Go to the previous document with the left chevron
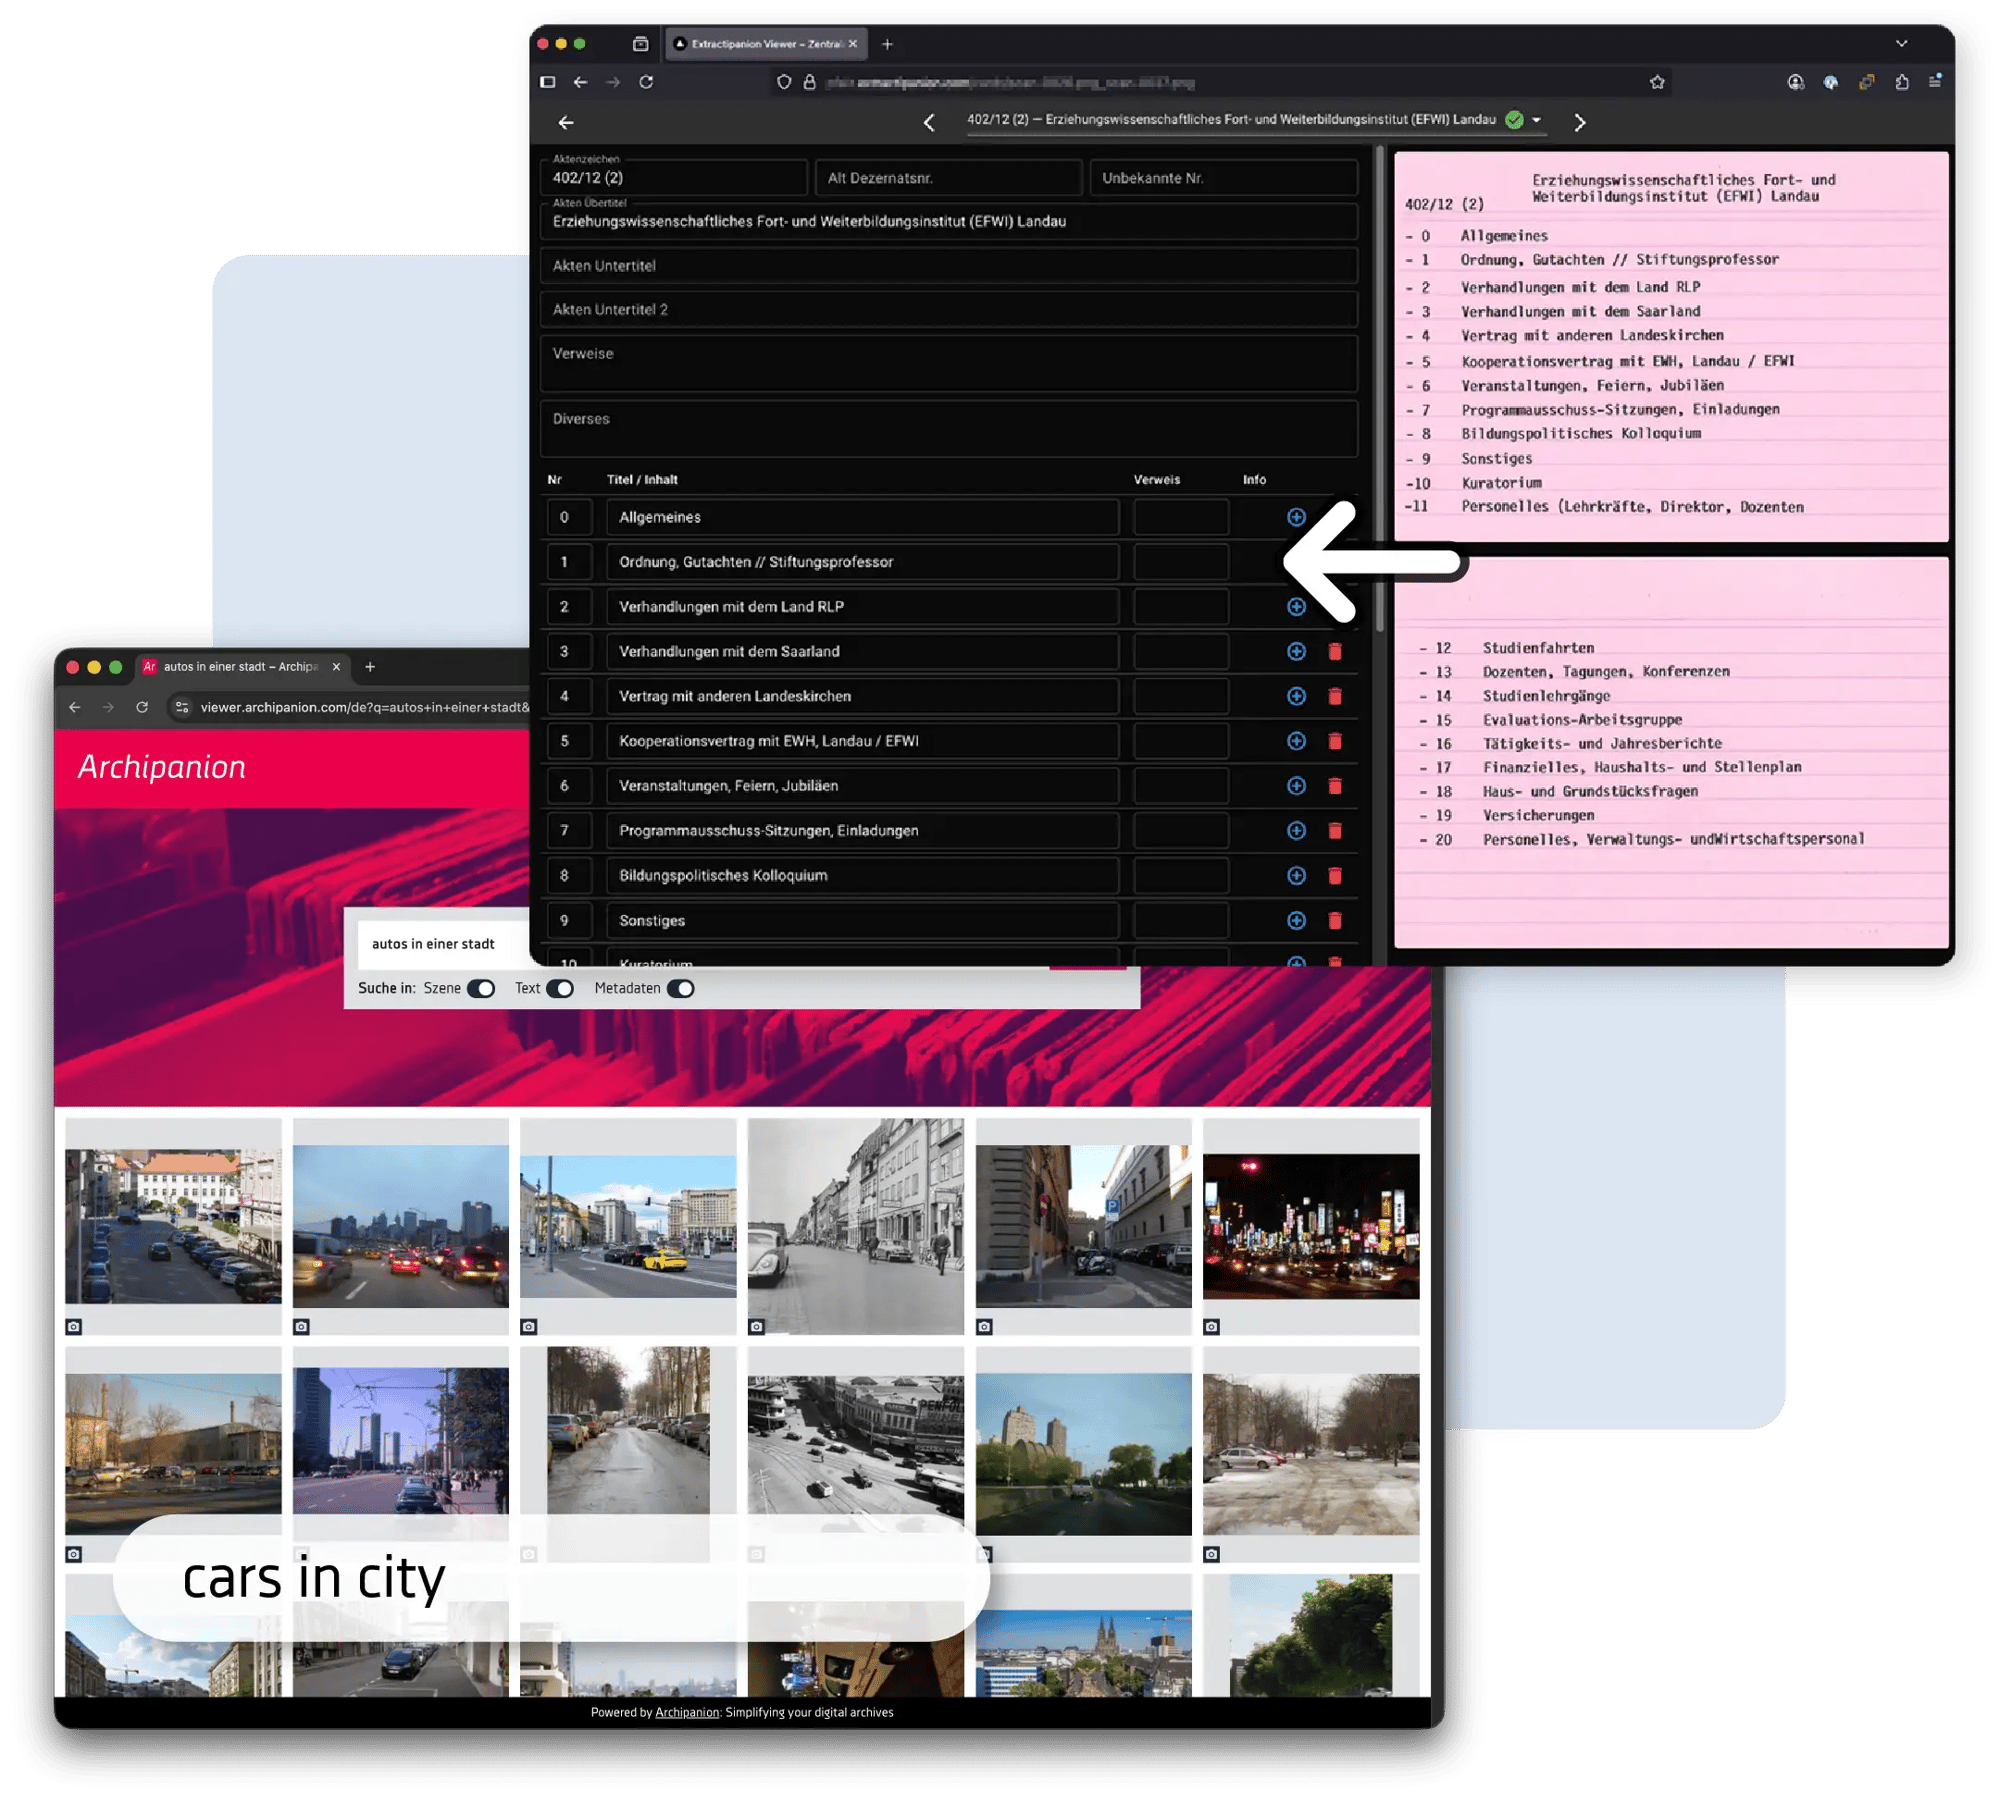The width and height of the screenshot is (2000, 1803). (929, 122)
